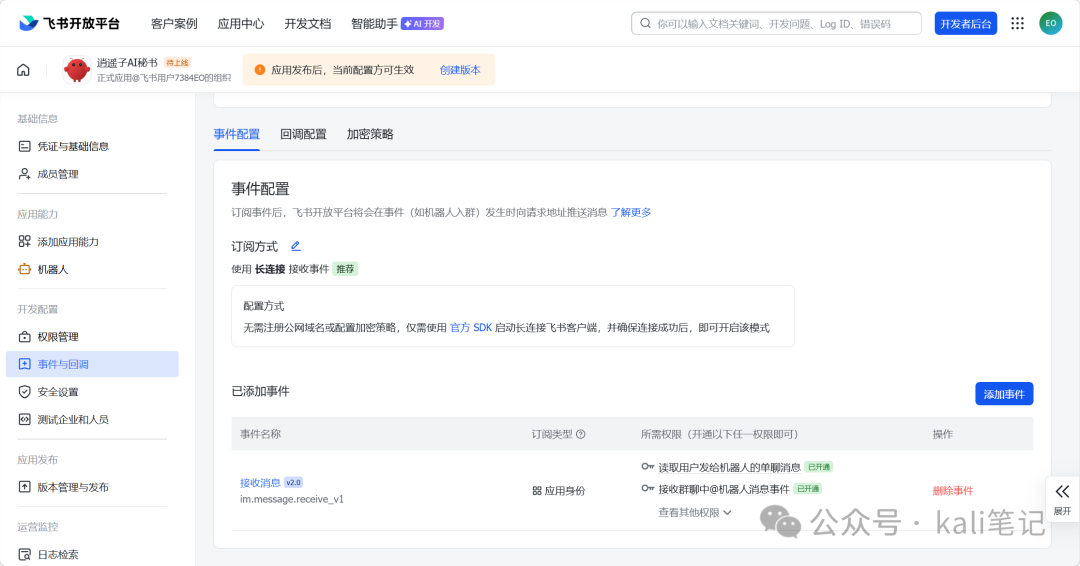Click the 应用身份 grid icon
The width and height of the screenshot is (1080, 566).
[537, 491]
